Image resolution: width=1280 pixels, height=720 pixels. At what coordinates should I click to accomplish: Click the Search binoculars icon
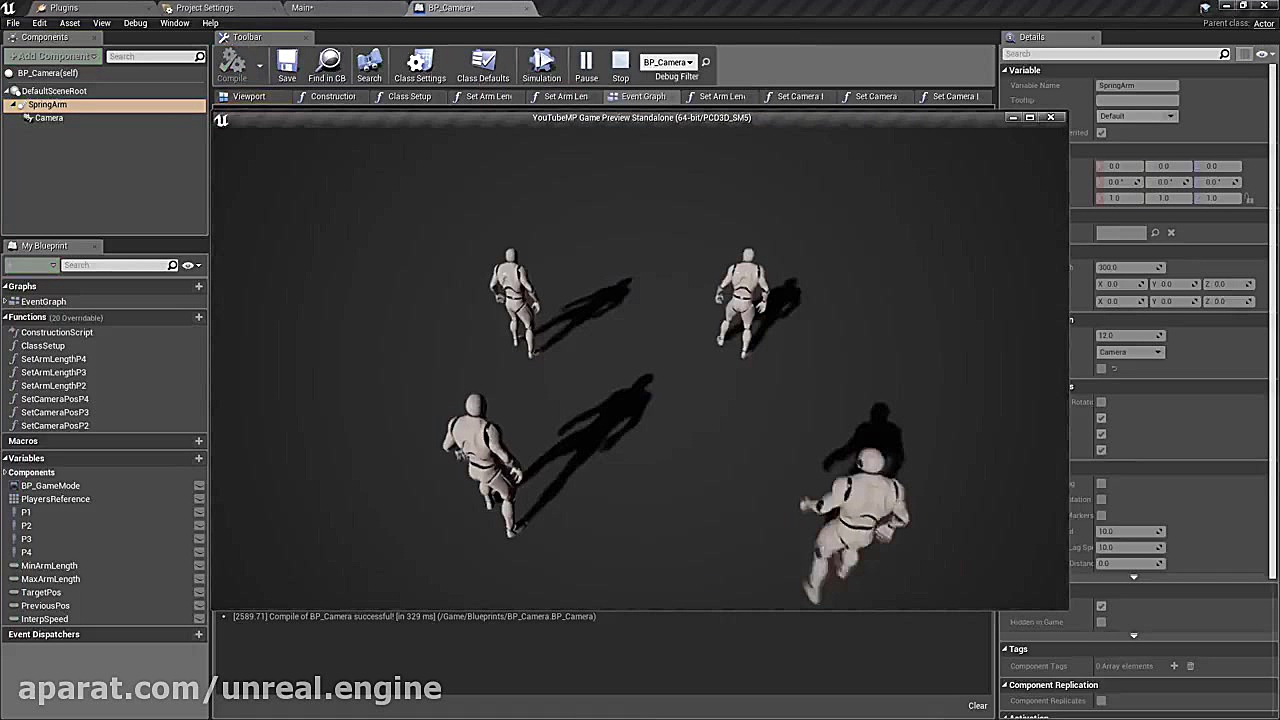click(369, 62)
